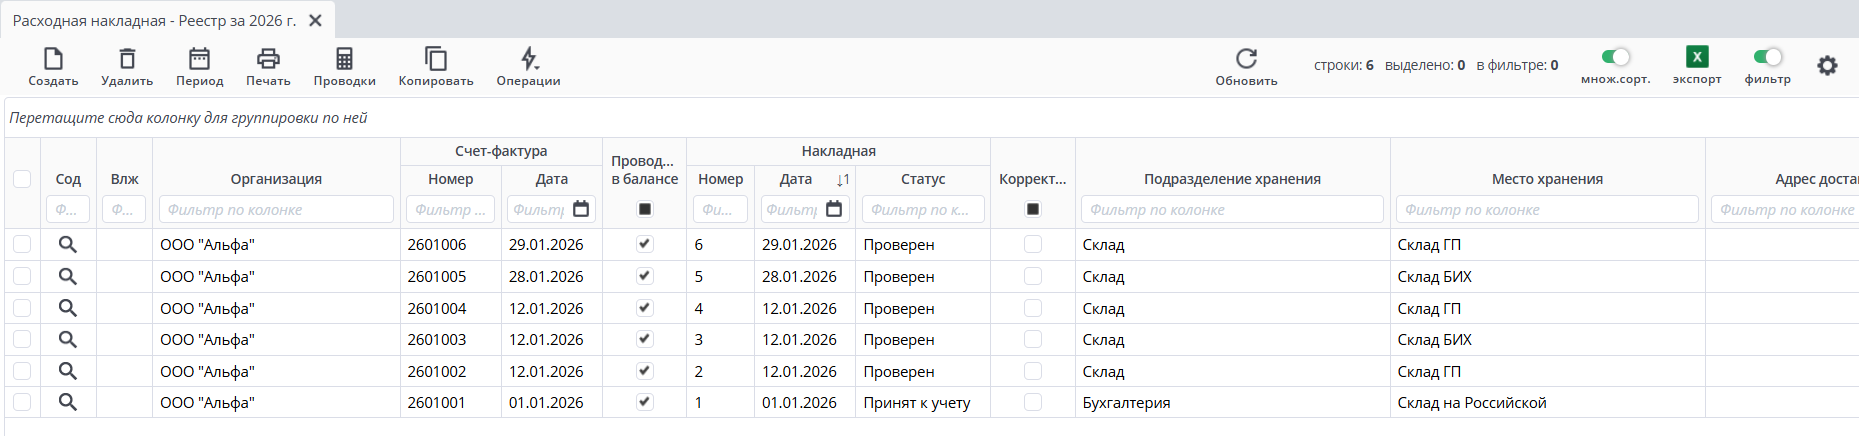Screen dimensions: 1859x436
Task: Open the Операции lightning menu
Action: 528,59
